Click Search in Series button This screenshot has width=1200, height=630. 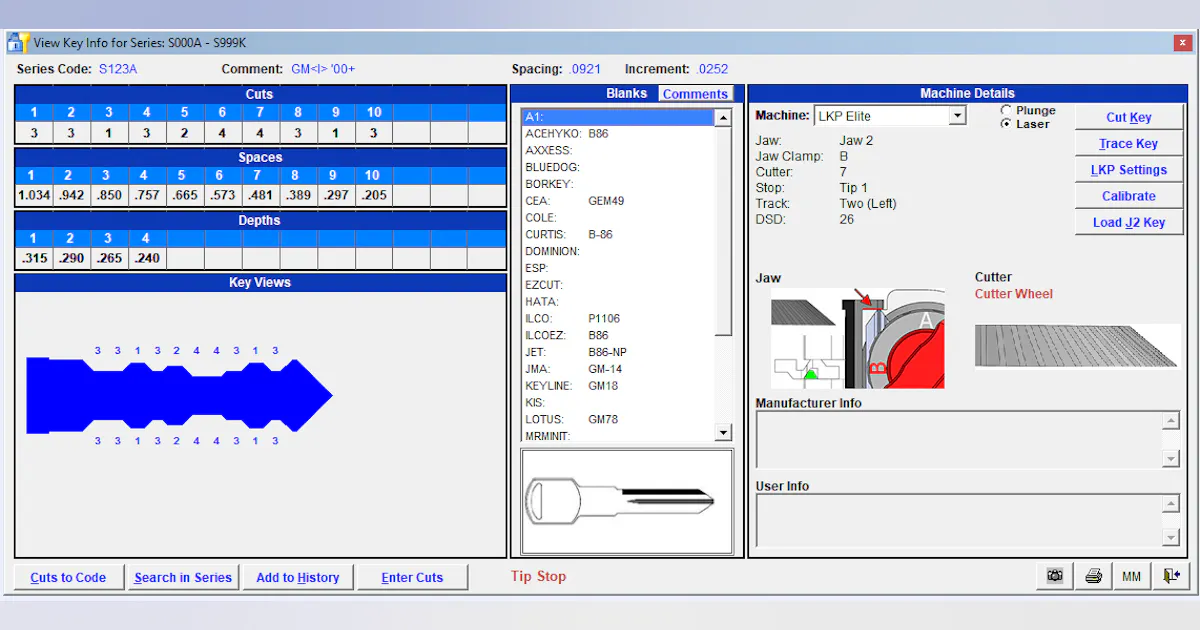coord(183,577)
